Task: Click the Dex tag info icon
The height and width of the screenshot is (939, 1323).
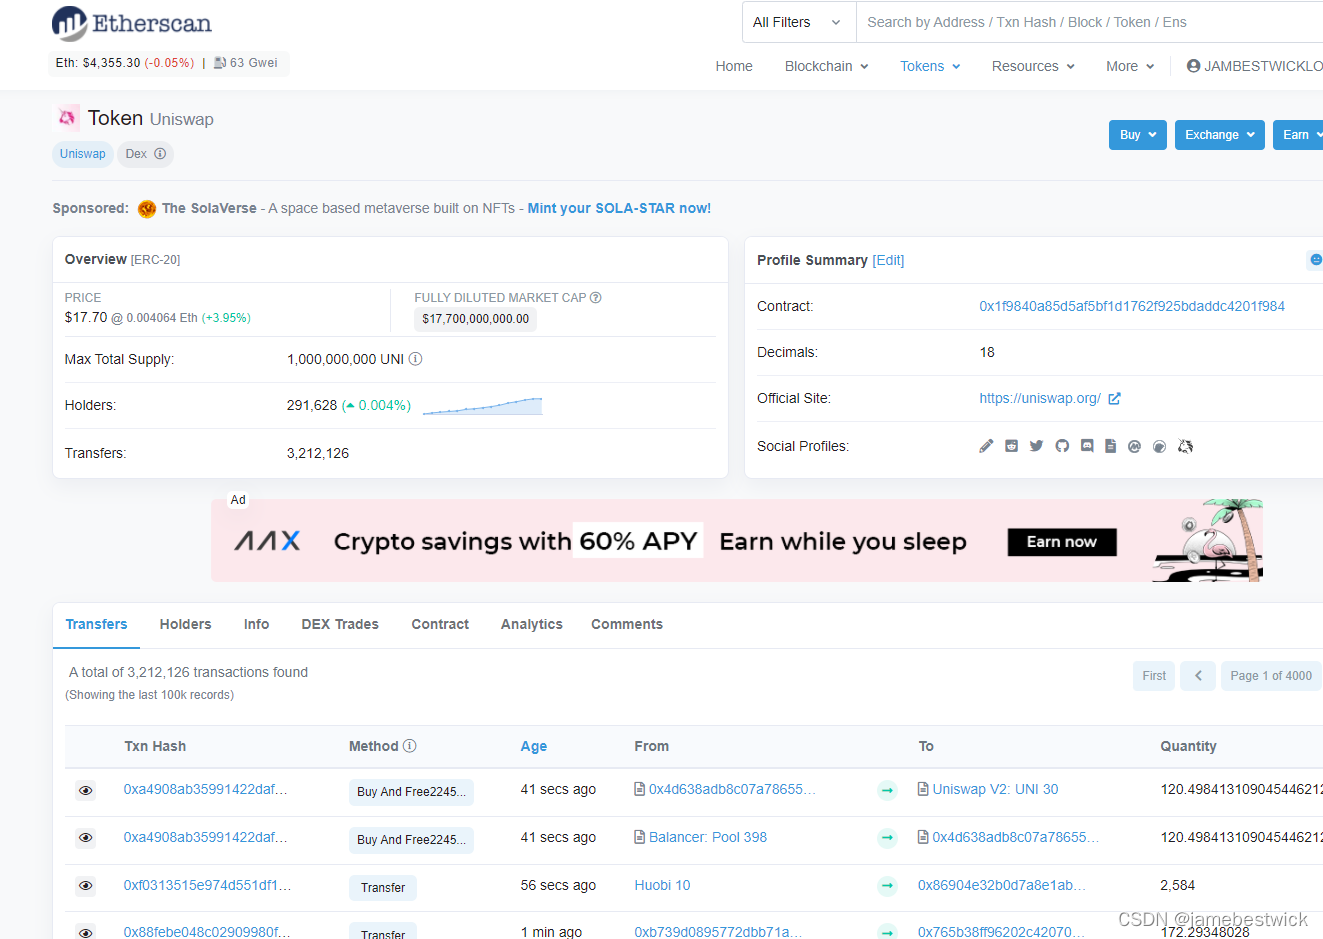Action: click(x=160, y=154)
